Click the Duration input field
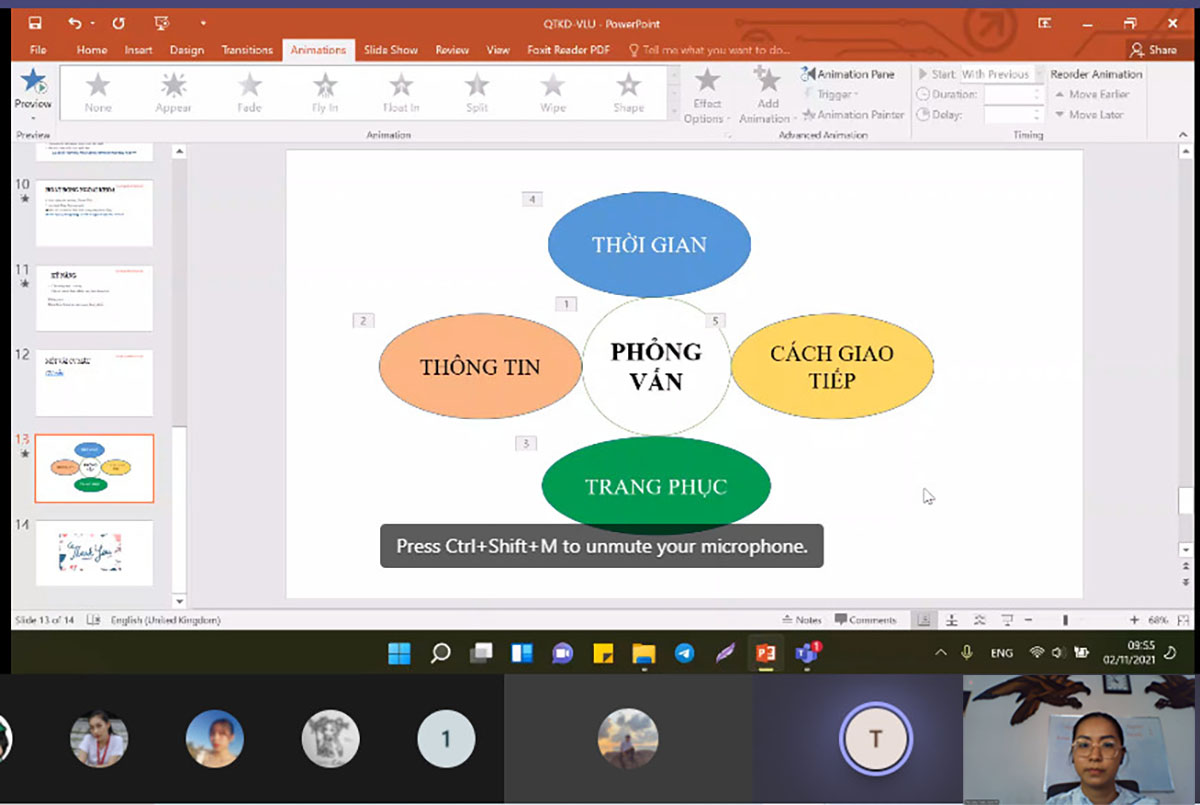The image size is (1200, 805). click(x=1014, y=94)
